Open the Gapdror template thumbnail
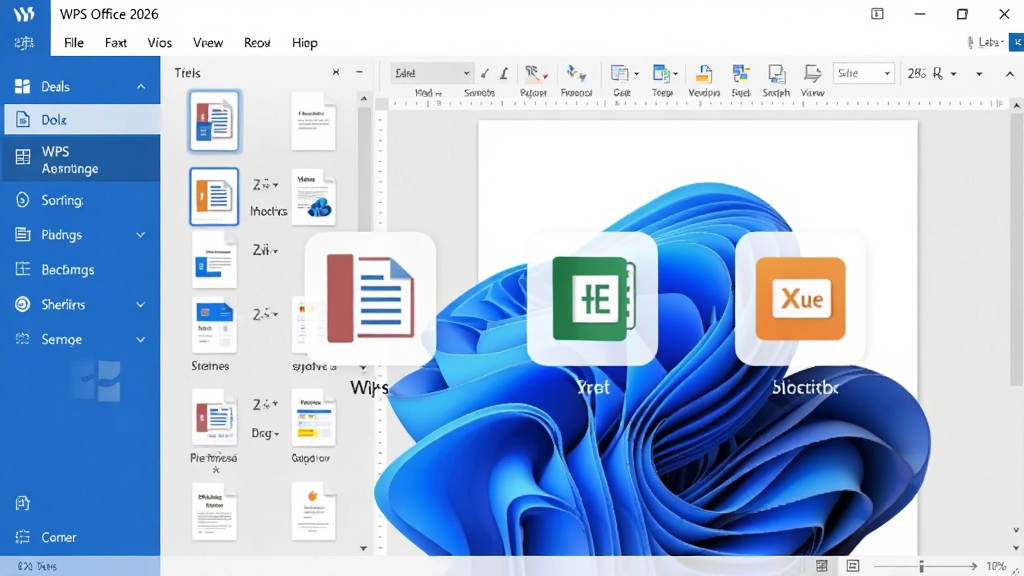Screen dimensions: 1024x576 tap(313, 418)
